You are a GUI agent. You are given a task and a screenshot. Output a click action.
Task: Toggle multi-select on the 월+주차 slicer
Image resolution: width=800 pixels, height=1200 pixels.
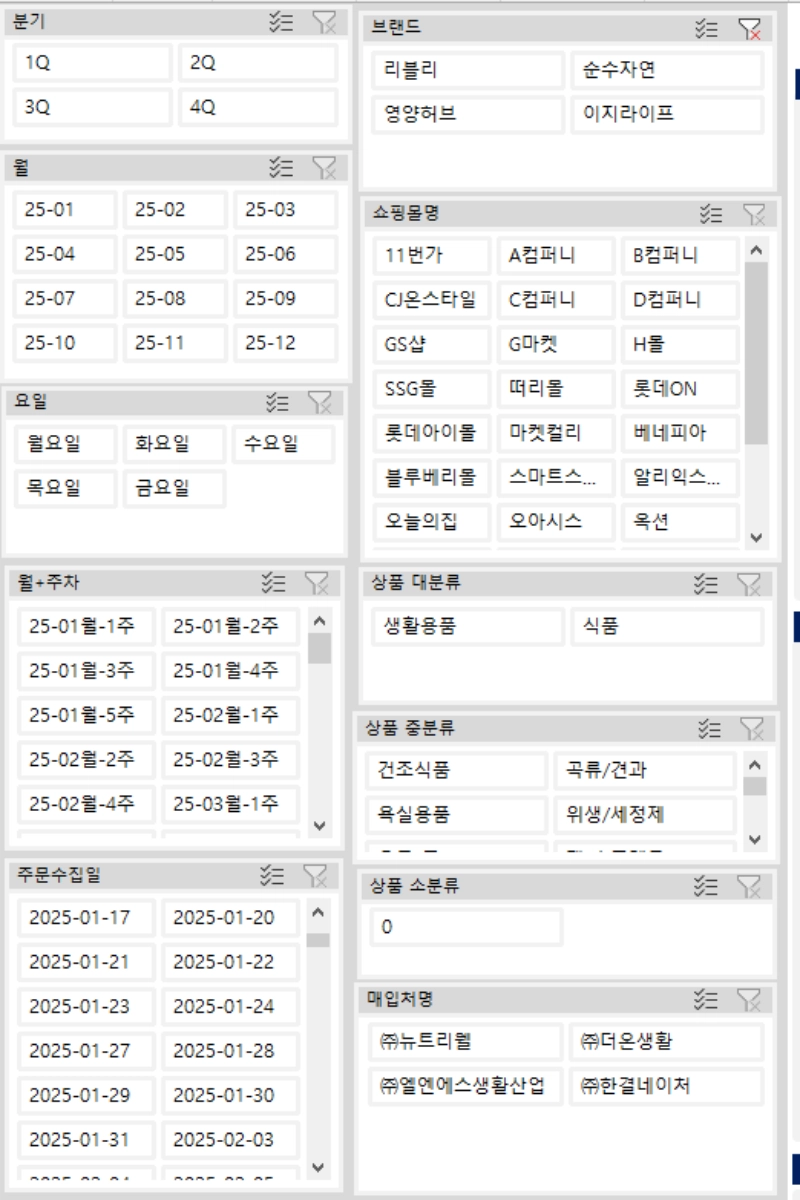click(x=274, y=583)
